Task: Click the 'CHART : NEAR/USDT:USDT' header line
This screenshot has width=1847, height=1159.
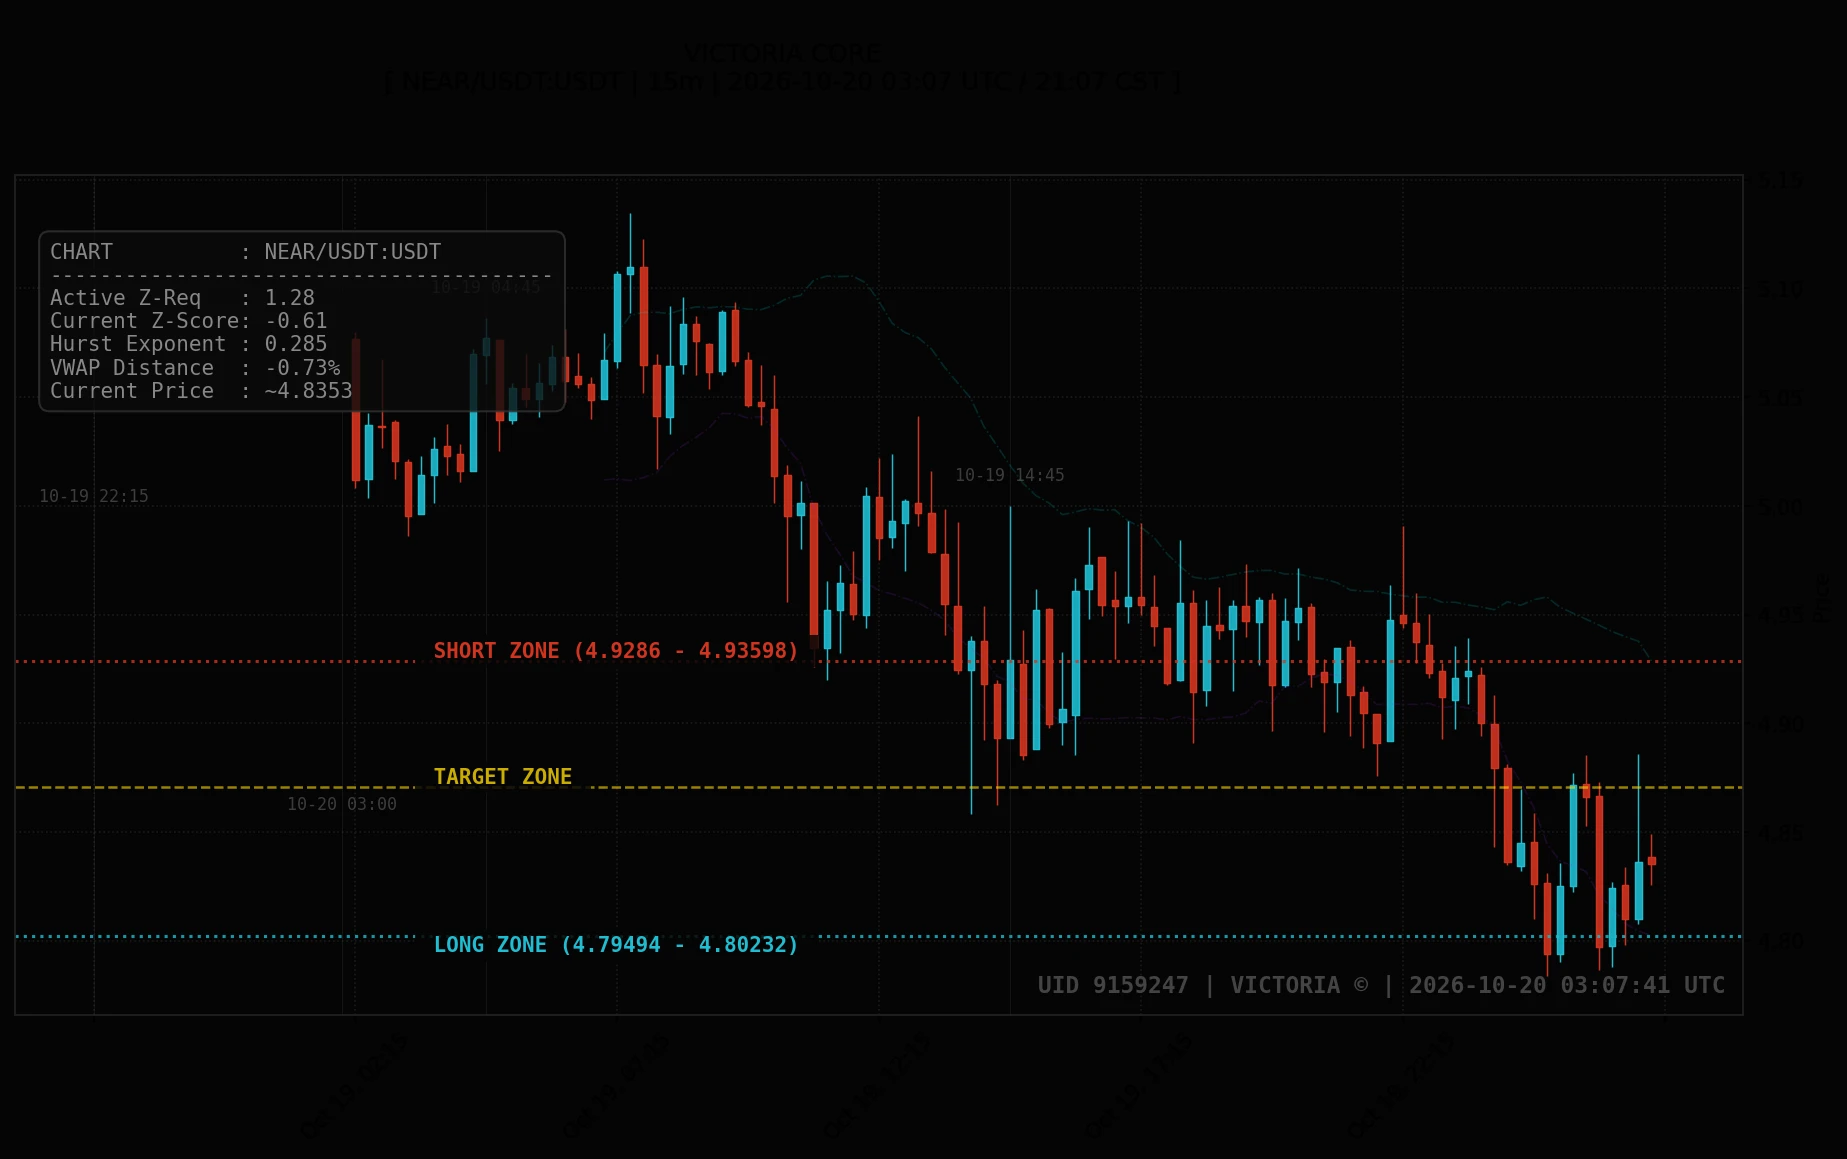Action: click(x=245, y=252)
